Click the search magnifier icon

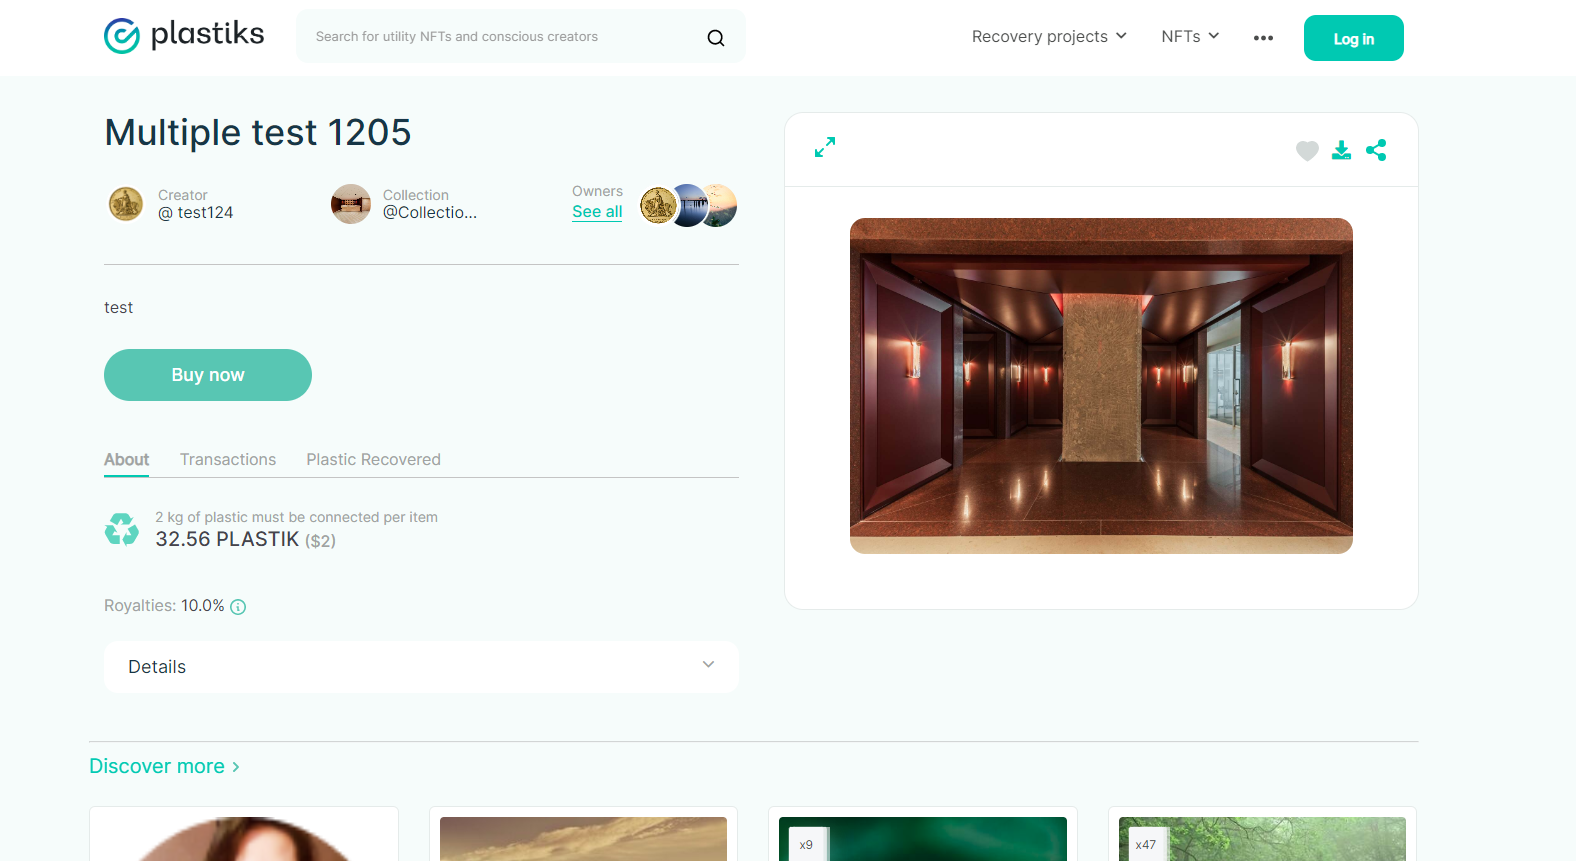pos(716,38)
